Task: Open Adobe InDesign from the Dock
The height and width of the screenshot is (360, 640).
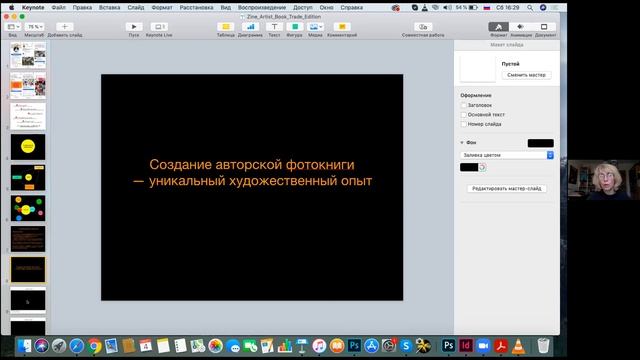Action: pos(466,346)
